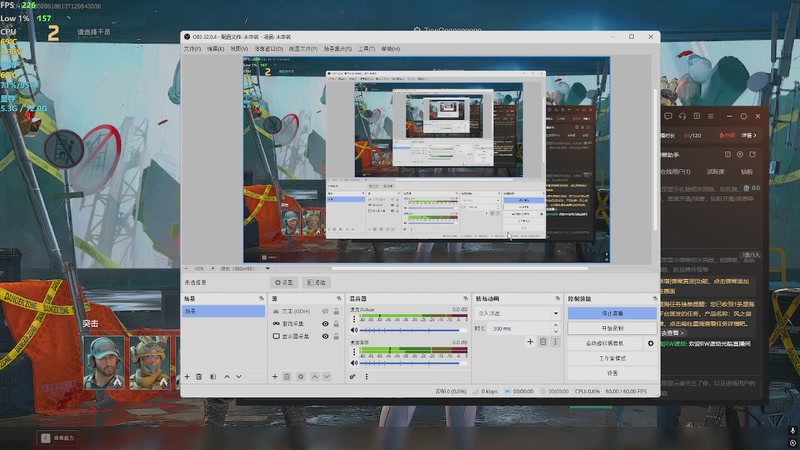Open Help menu in OBS
This screenshot has width=800, height=450.
click(x=390, y=49)
